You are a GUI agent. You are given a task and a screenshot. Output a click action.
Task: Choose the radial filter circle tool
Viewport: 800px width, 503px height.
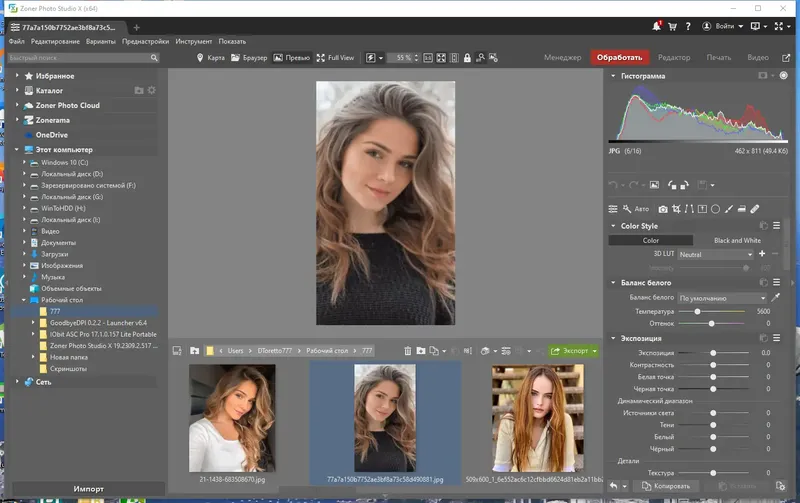[716, 209]
